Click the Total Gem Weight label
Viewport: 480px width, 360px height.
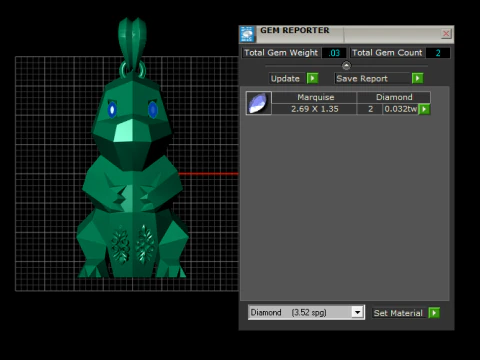[281, 53]
